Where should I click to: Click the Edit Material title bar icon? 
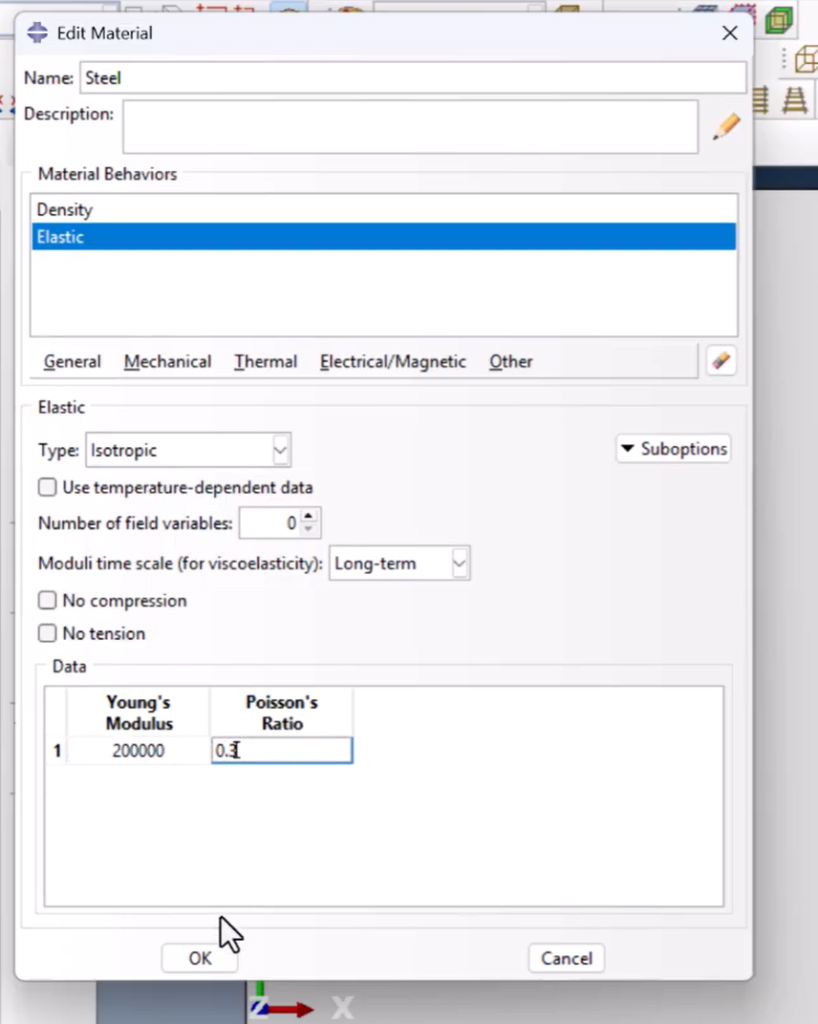point(37,33)
